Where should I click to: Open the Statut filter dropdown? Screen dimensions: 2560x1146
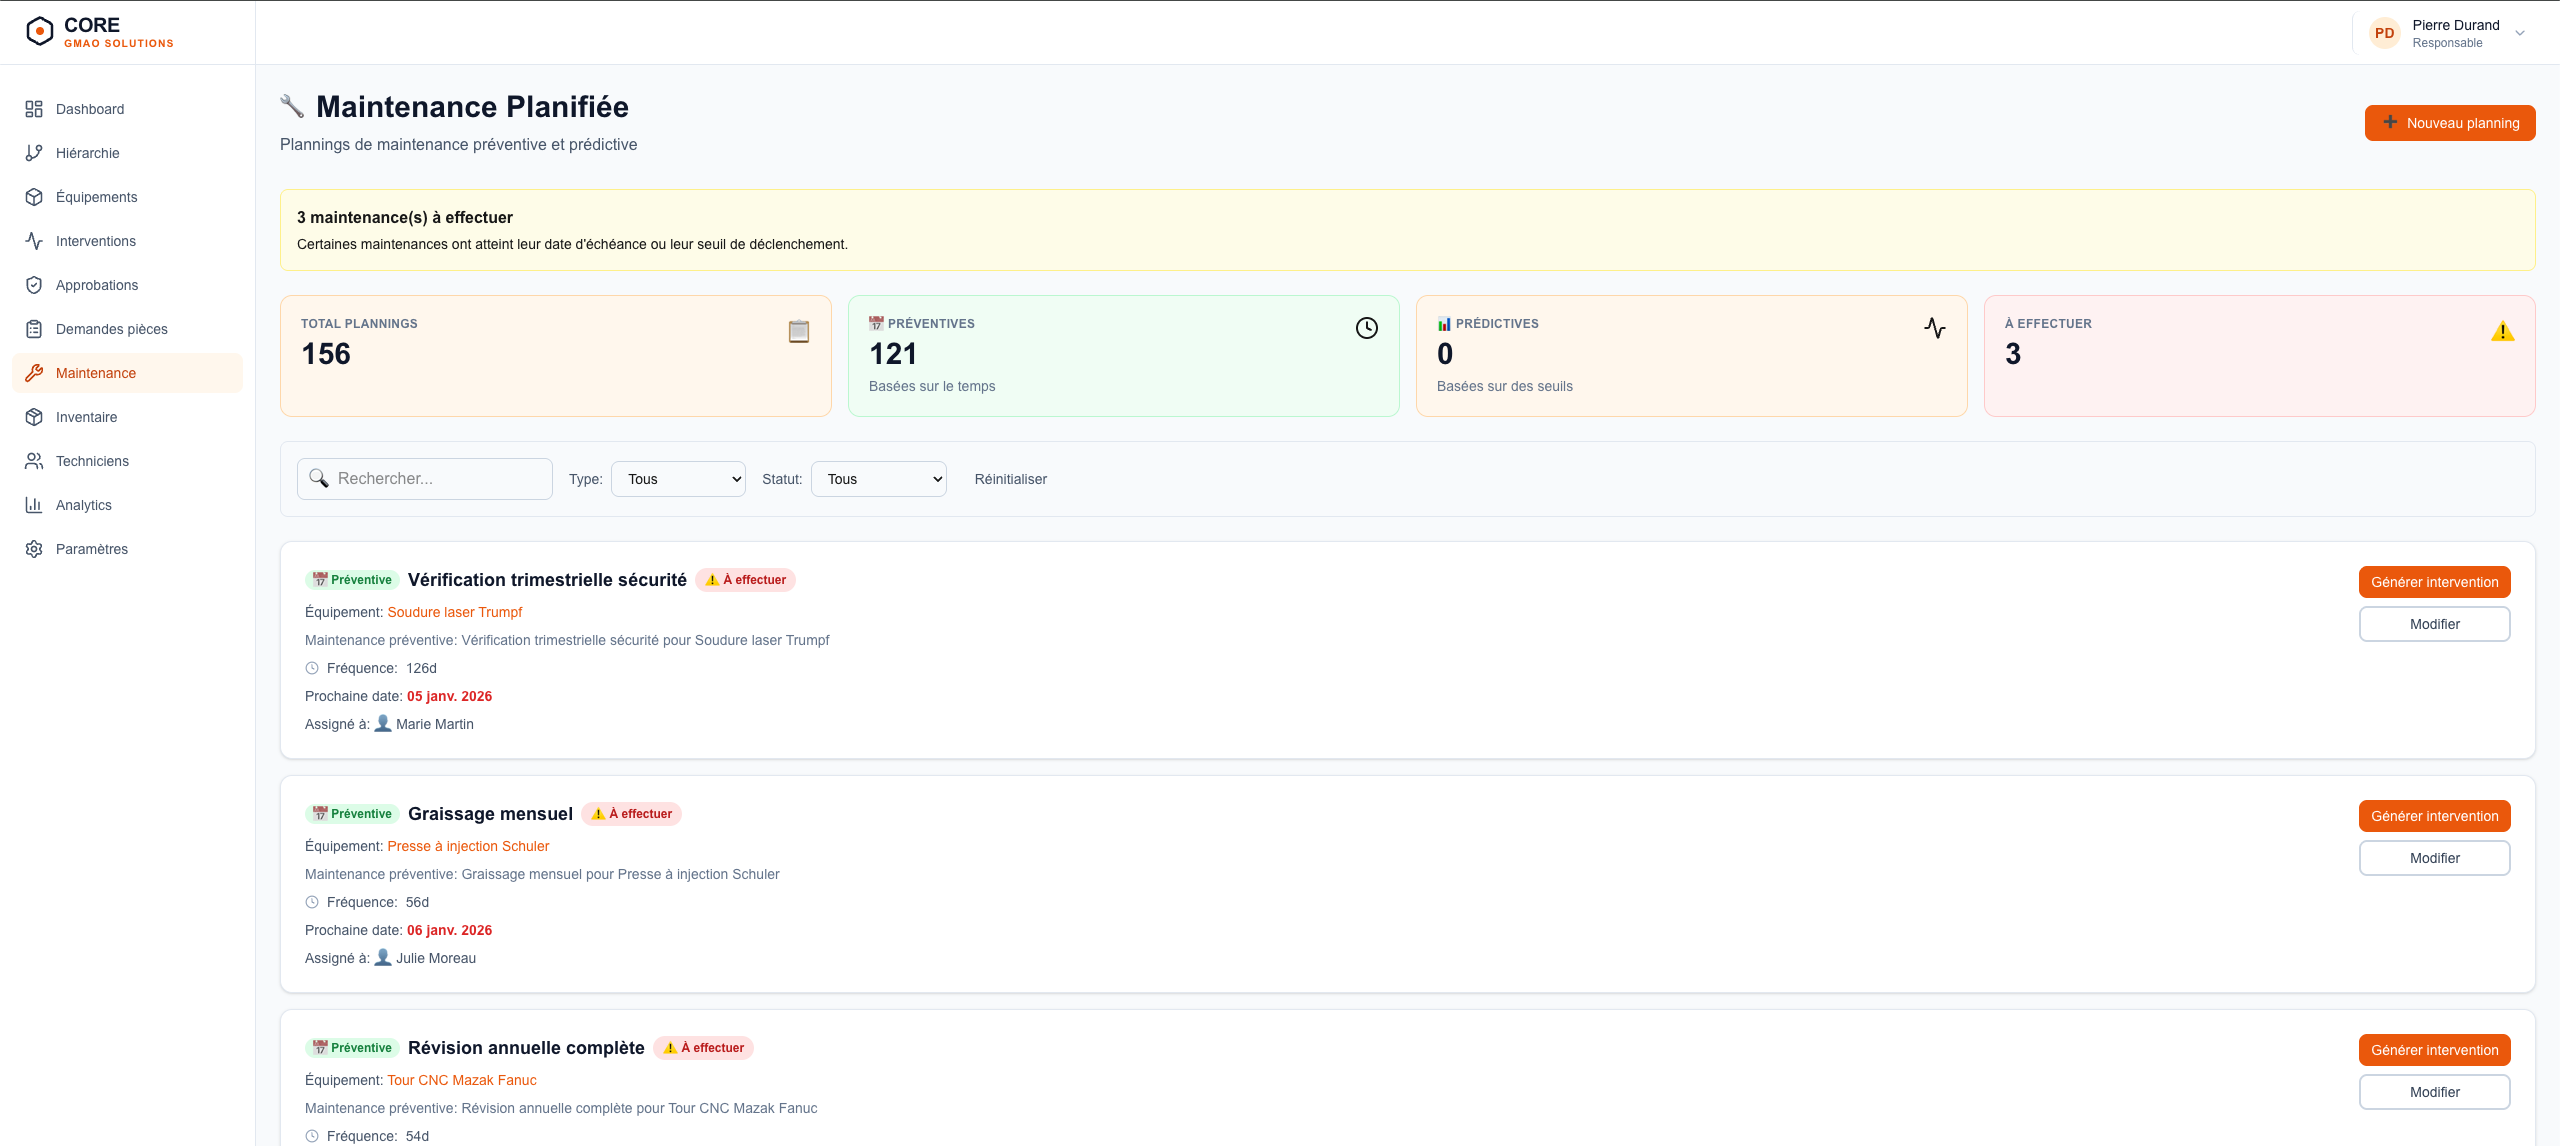(x=879, y=479)
